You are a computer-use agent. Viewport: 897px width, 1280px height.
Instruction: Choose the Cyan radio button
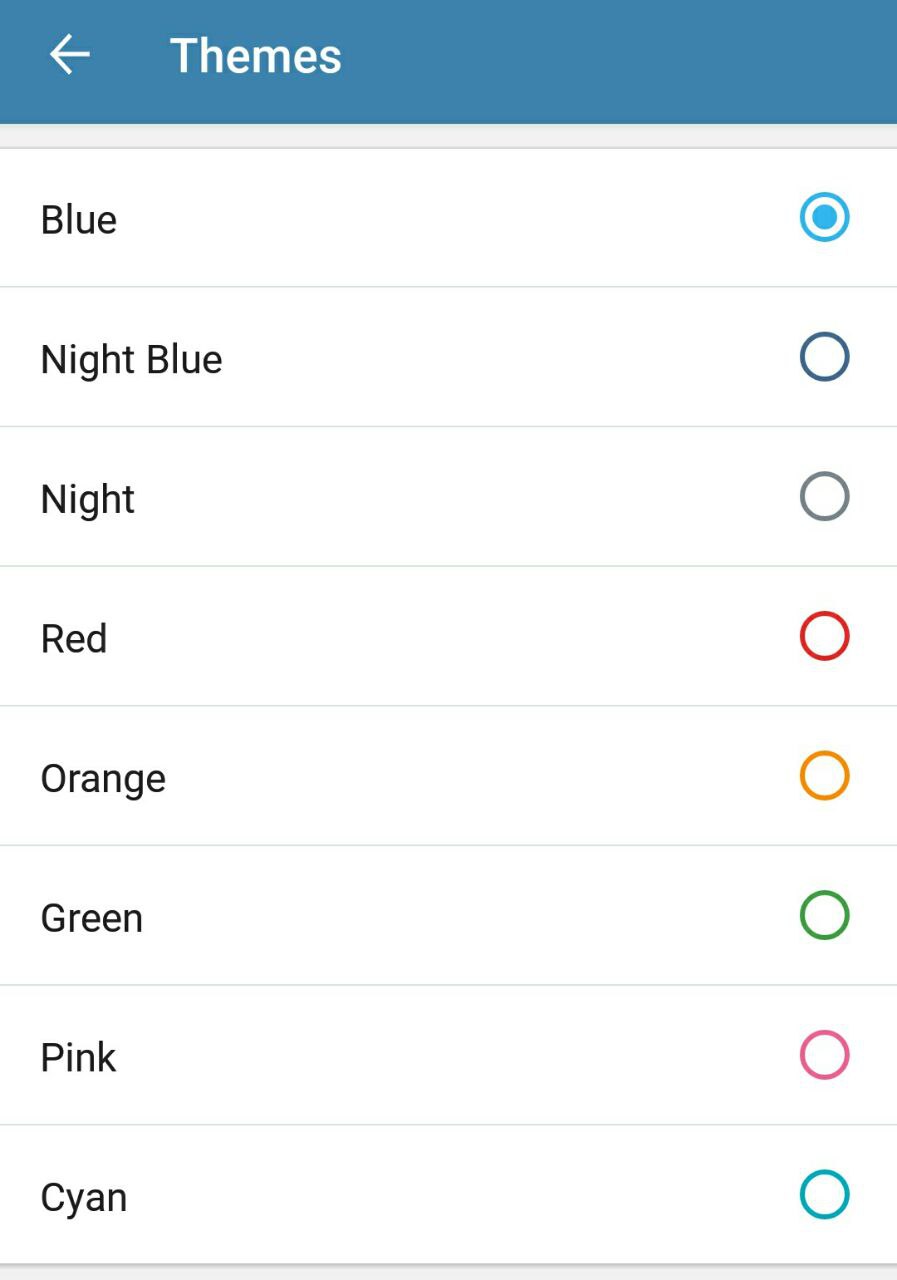point(824,1195)
